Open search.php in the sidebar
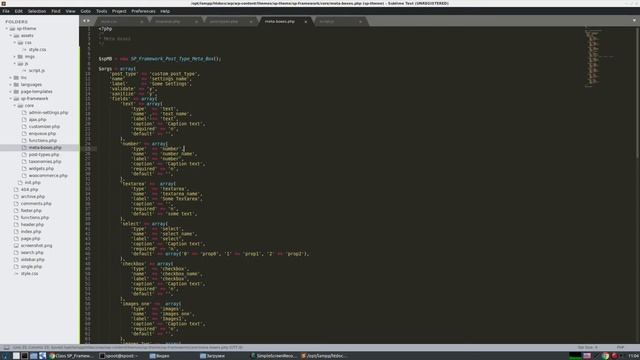Image resolution: width=640 pixels, height=360 pixels. [x=32, y=253]
